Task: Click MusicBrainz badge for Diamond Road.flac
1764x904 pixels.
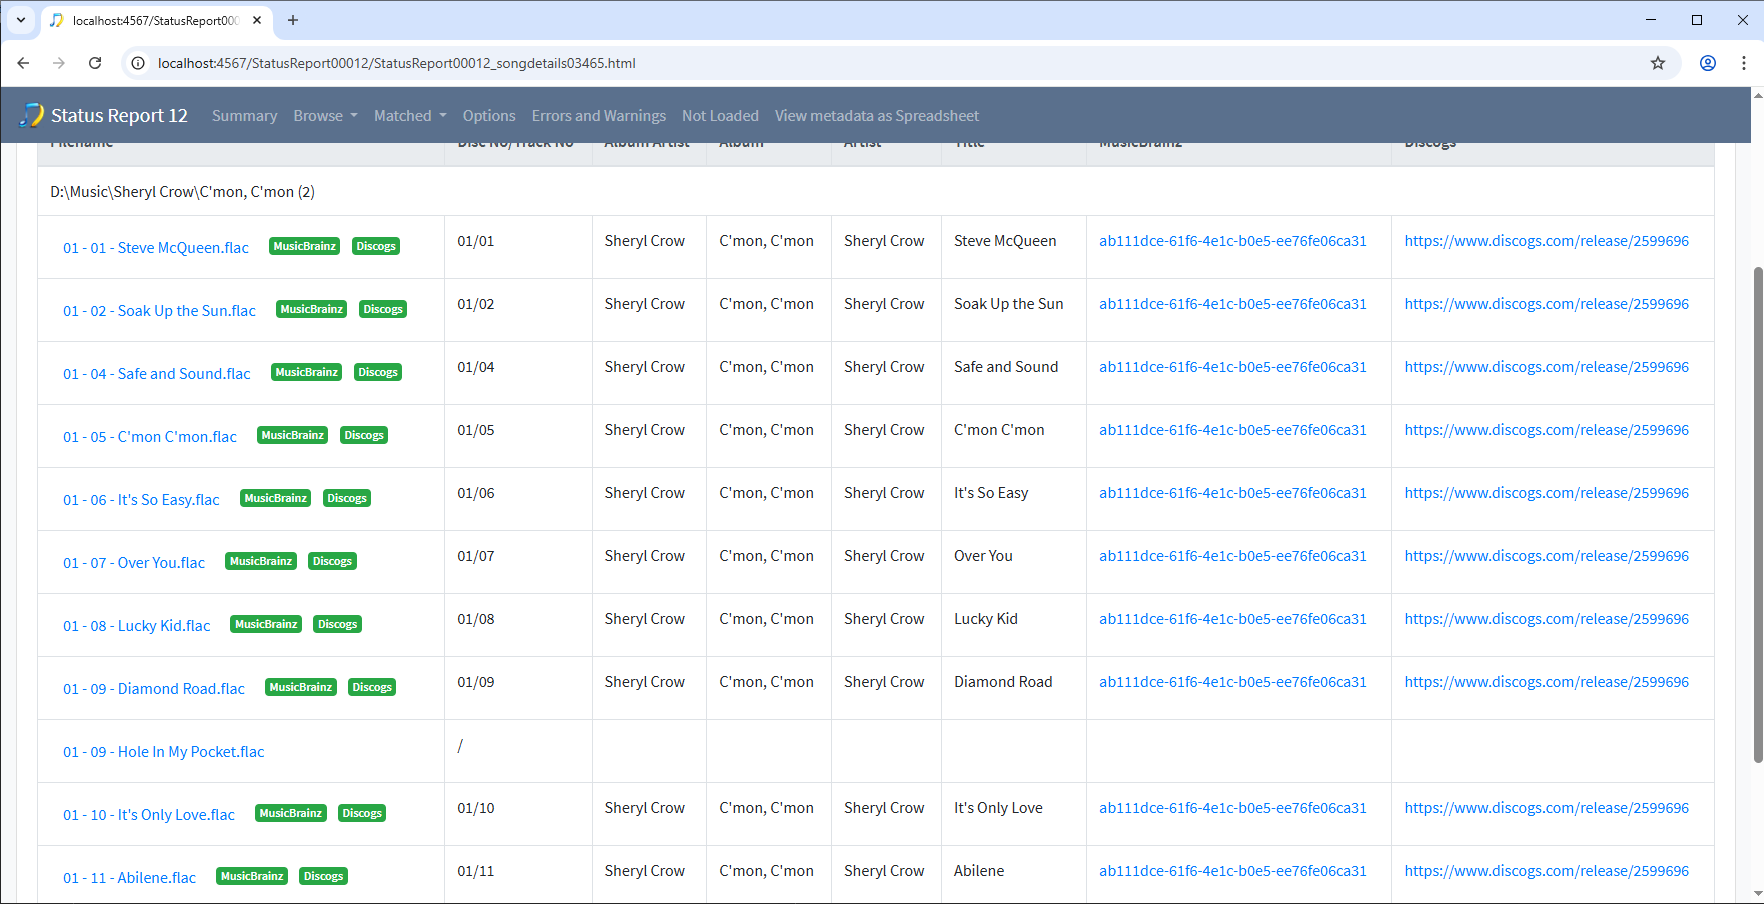Action: (301, 687)
